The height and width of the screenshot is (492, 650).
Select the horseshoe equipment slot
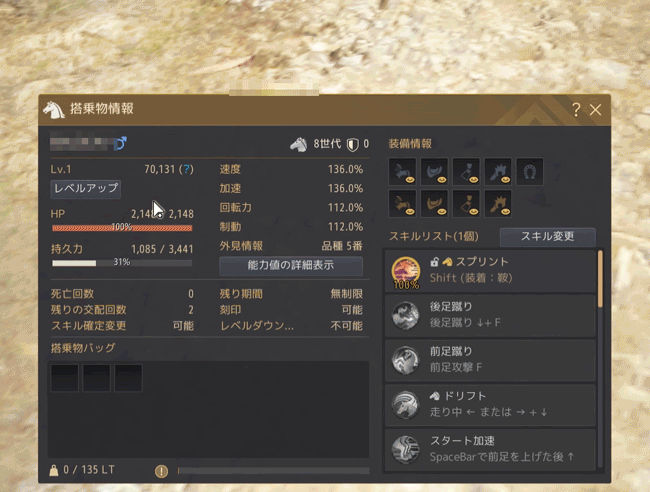tap(530, 171)
